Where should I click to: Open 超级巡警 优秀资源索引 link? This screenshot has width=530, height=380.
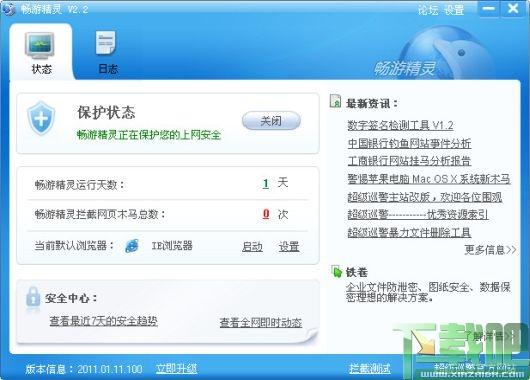click(x=418, y=214)
